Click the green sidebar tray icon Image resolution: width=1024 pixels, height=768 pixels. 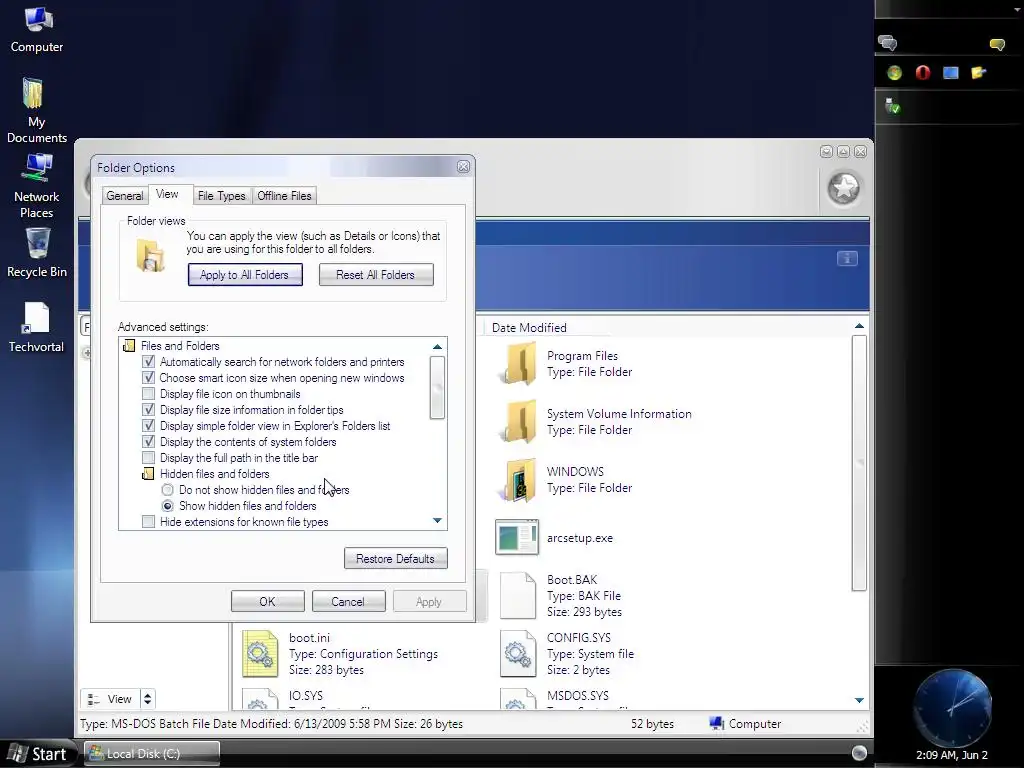click(x=894, y=73)
